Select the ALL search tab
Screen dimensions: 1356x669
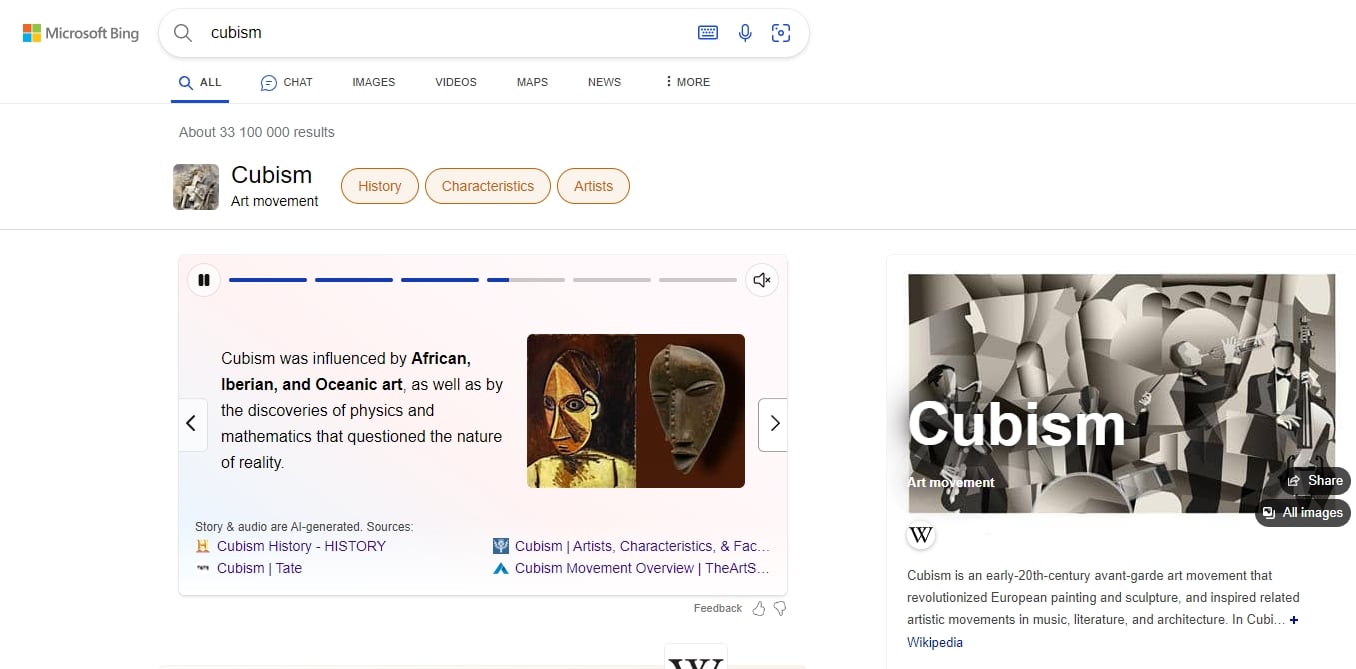click(x=200, y=82)
